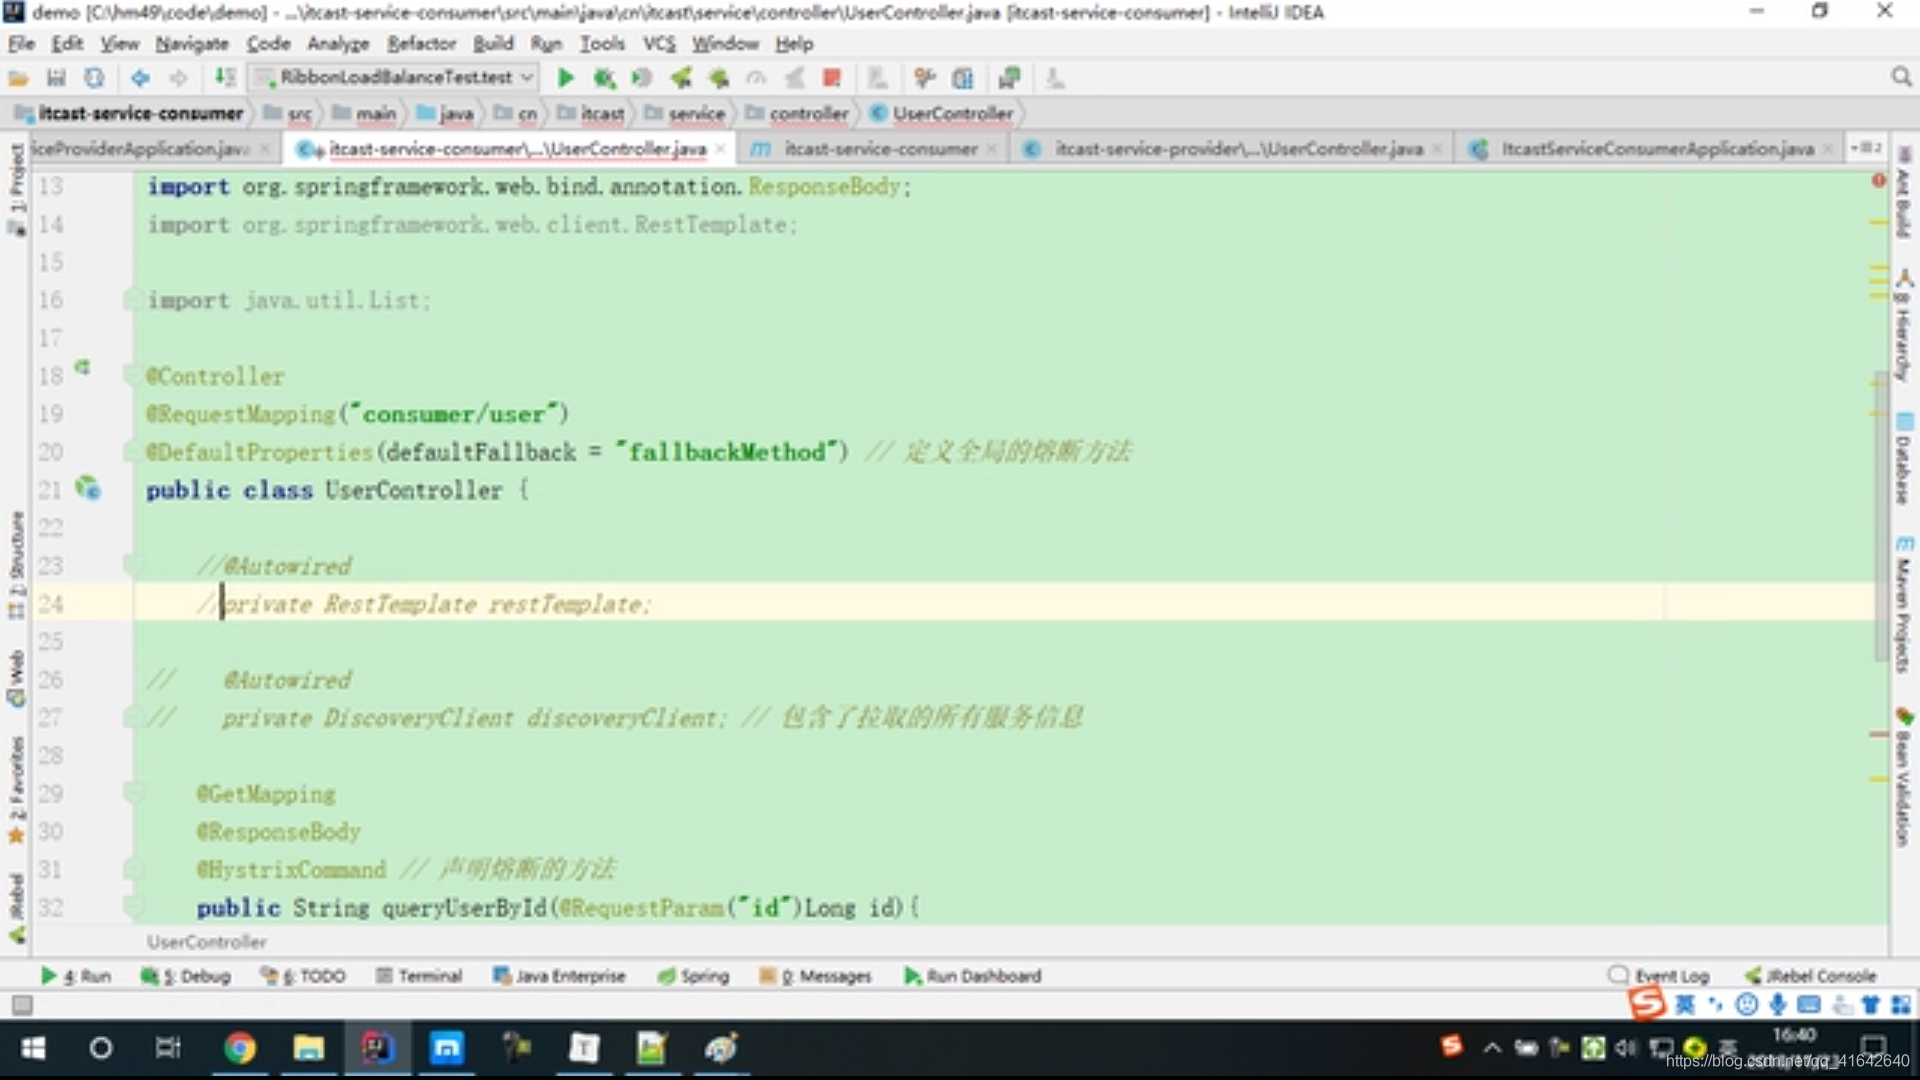Select itcast-service-consumer breadcrumb
Image resolution: width=1920 pixels, height=1080 pixels.
[x=129, y=113]
